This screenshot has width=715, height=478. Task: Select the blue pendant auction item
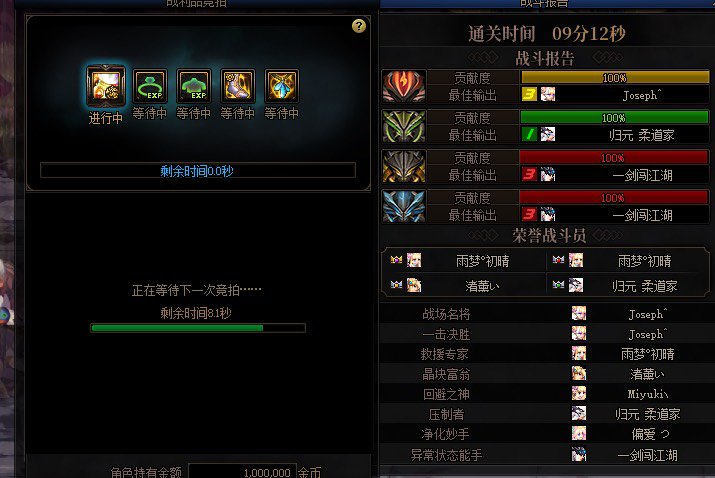(282, 86)
